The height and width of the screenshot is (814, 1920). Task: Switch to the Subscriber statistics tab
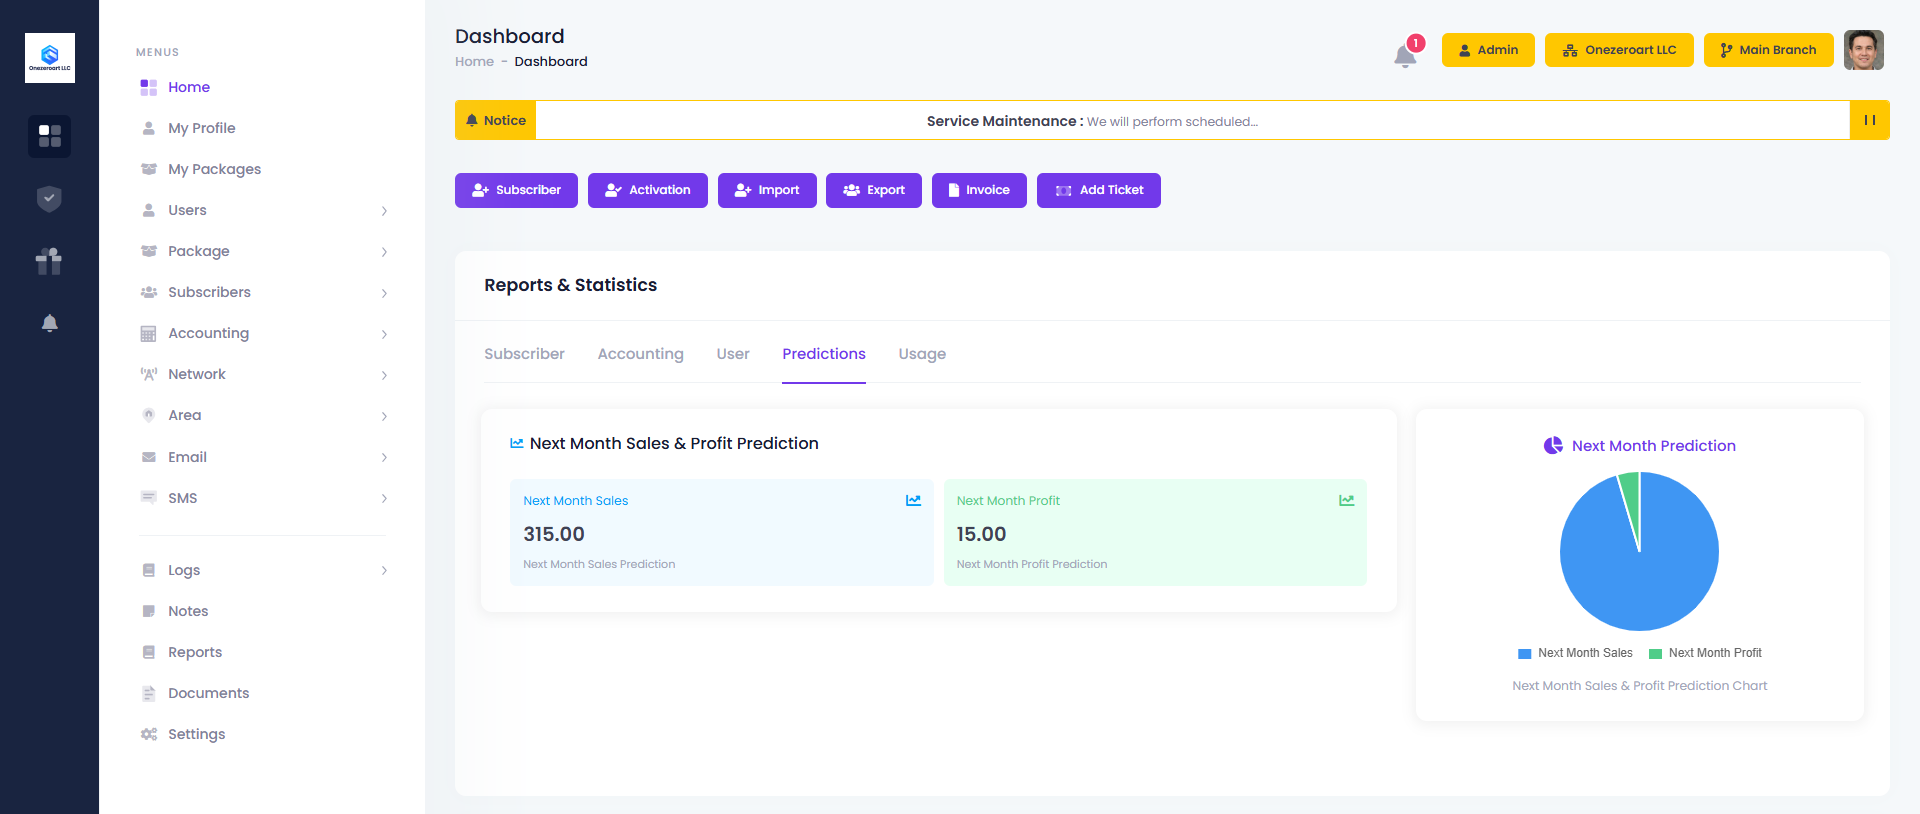(x=524, y=354)
